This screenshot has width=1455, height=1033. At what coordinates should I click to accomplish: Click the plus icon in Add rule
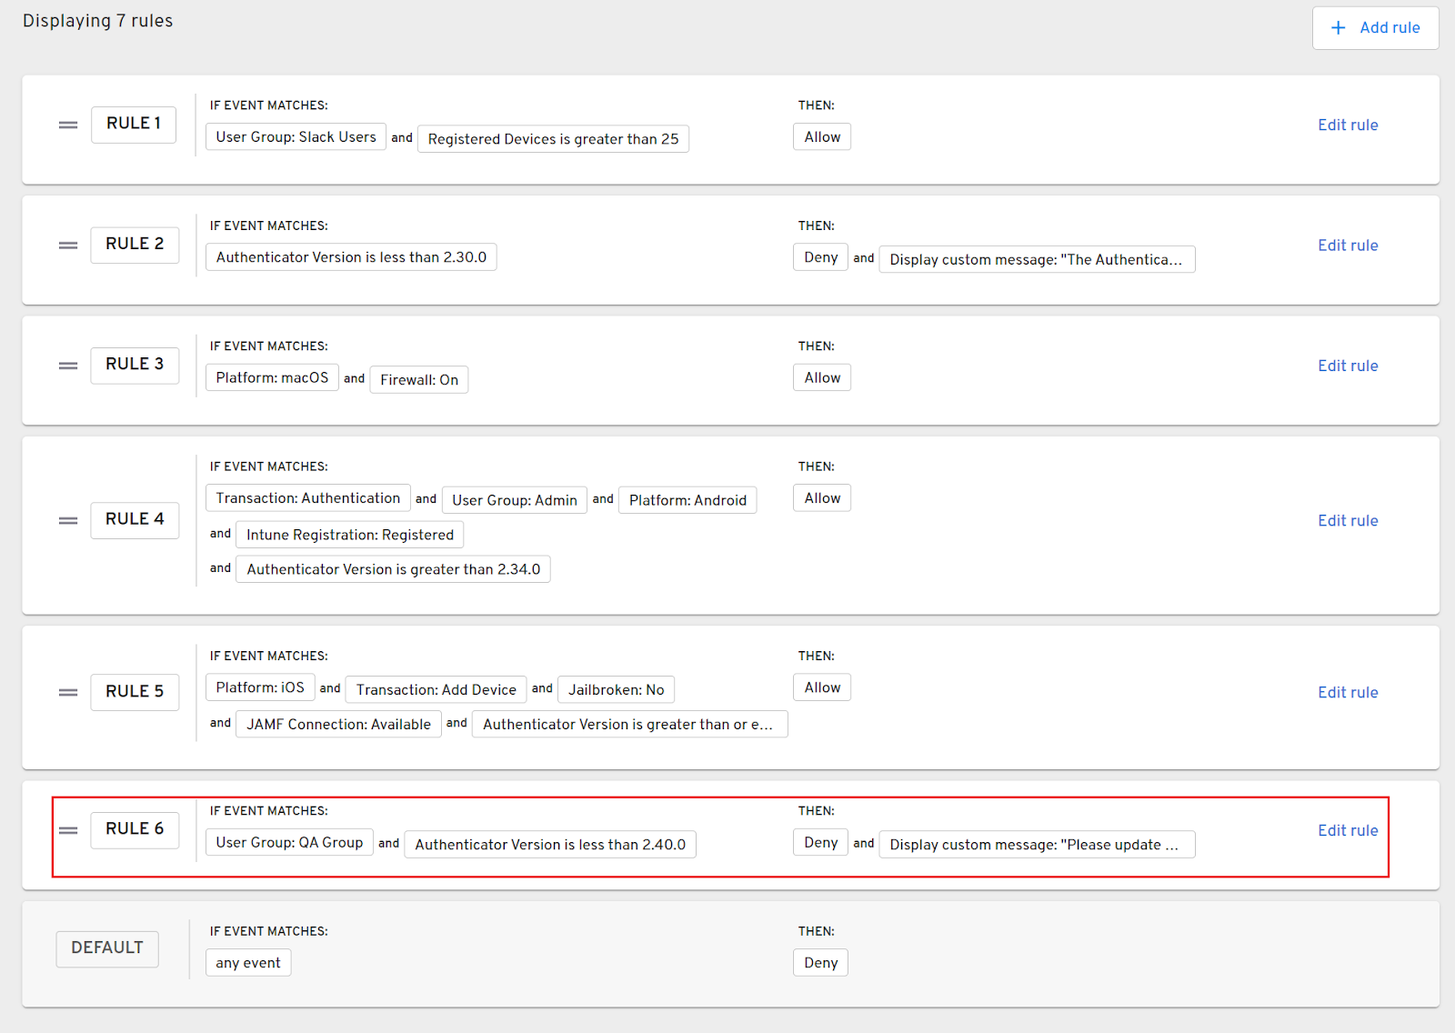click(x=1338, y=28)
